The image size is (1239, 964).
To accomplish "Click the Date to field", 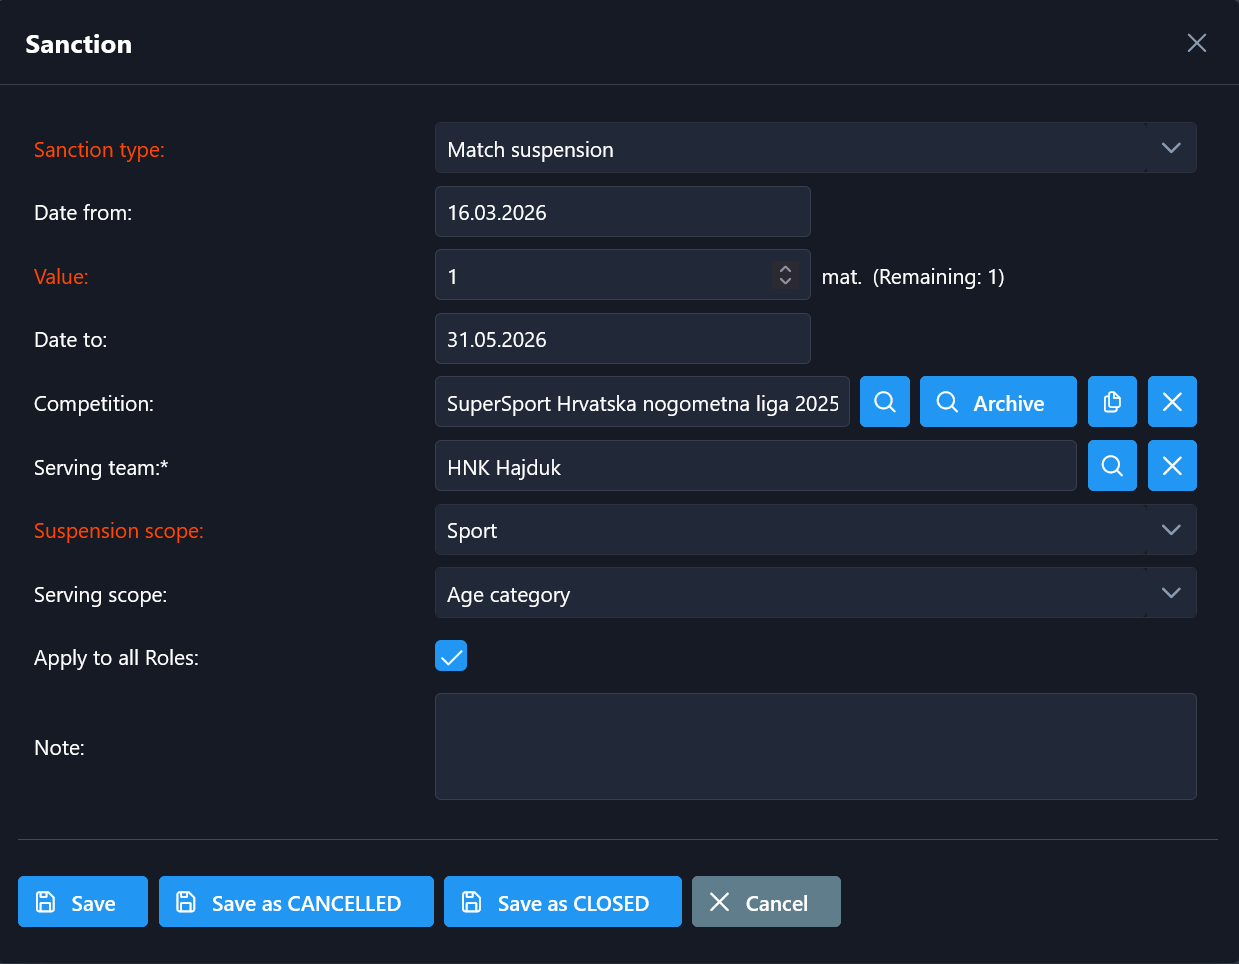I will click(622, 339).
